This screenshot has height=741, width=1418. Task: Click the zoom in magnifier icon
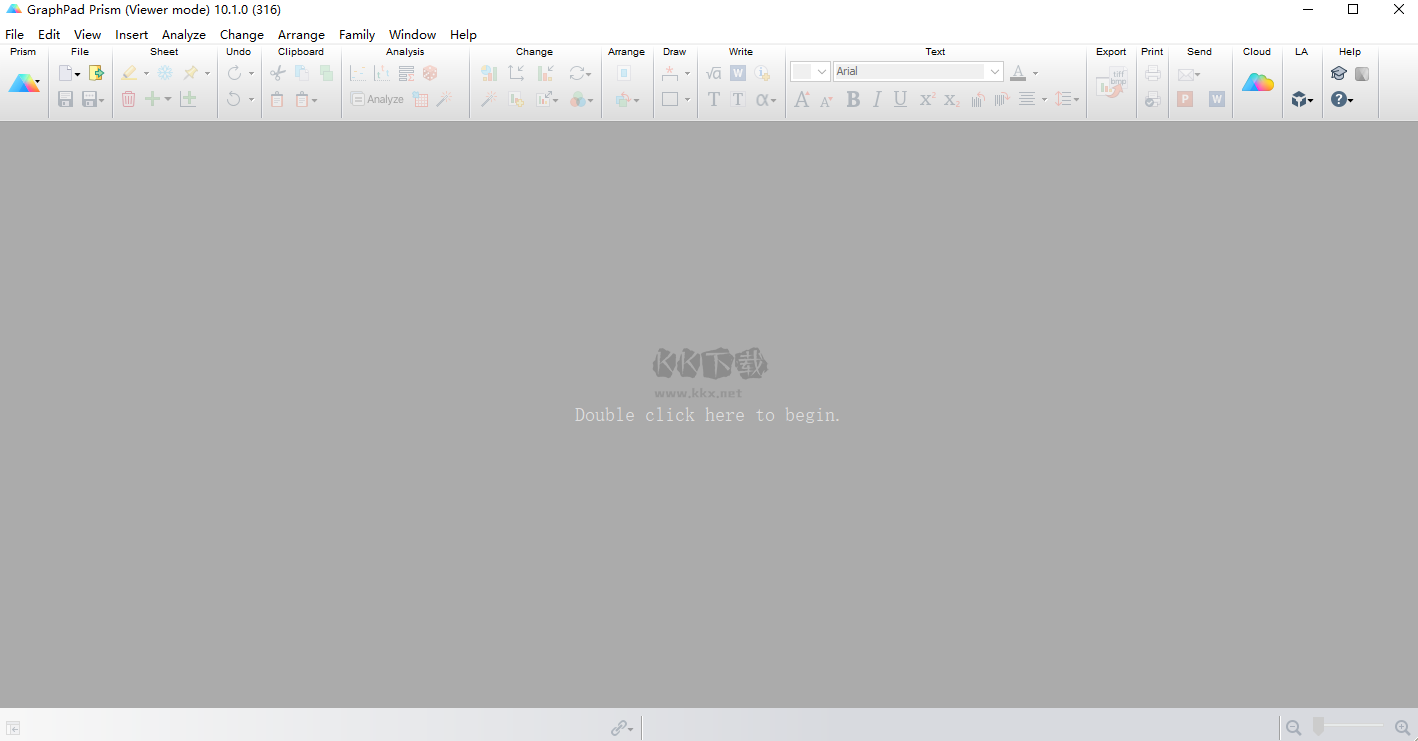[x=1402, y=728]
